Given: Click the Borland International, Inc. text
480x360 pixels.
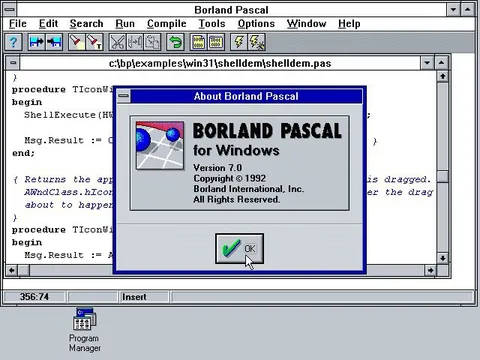Looking at the screenshot, I should click(249, 189).
